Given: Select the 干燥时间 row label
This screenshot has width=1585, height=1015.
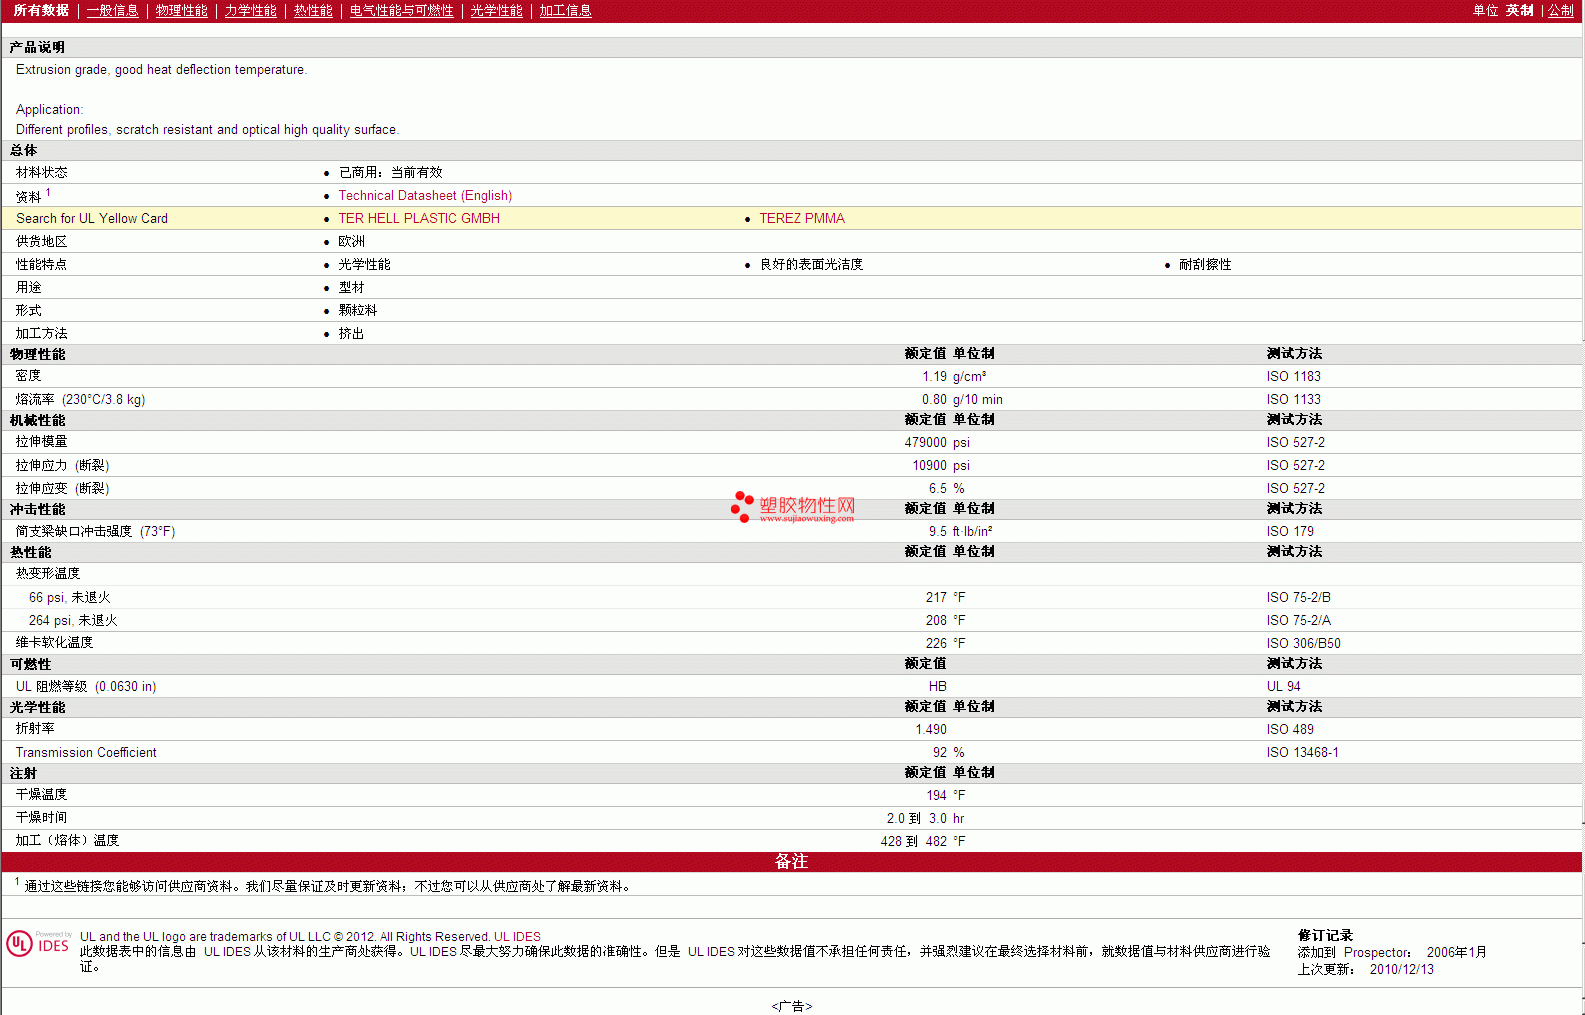Looking at the screenshot, I should click(x=41, y=818).
